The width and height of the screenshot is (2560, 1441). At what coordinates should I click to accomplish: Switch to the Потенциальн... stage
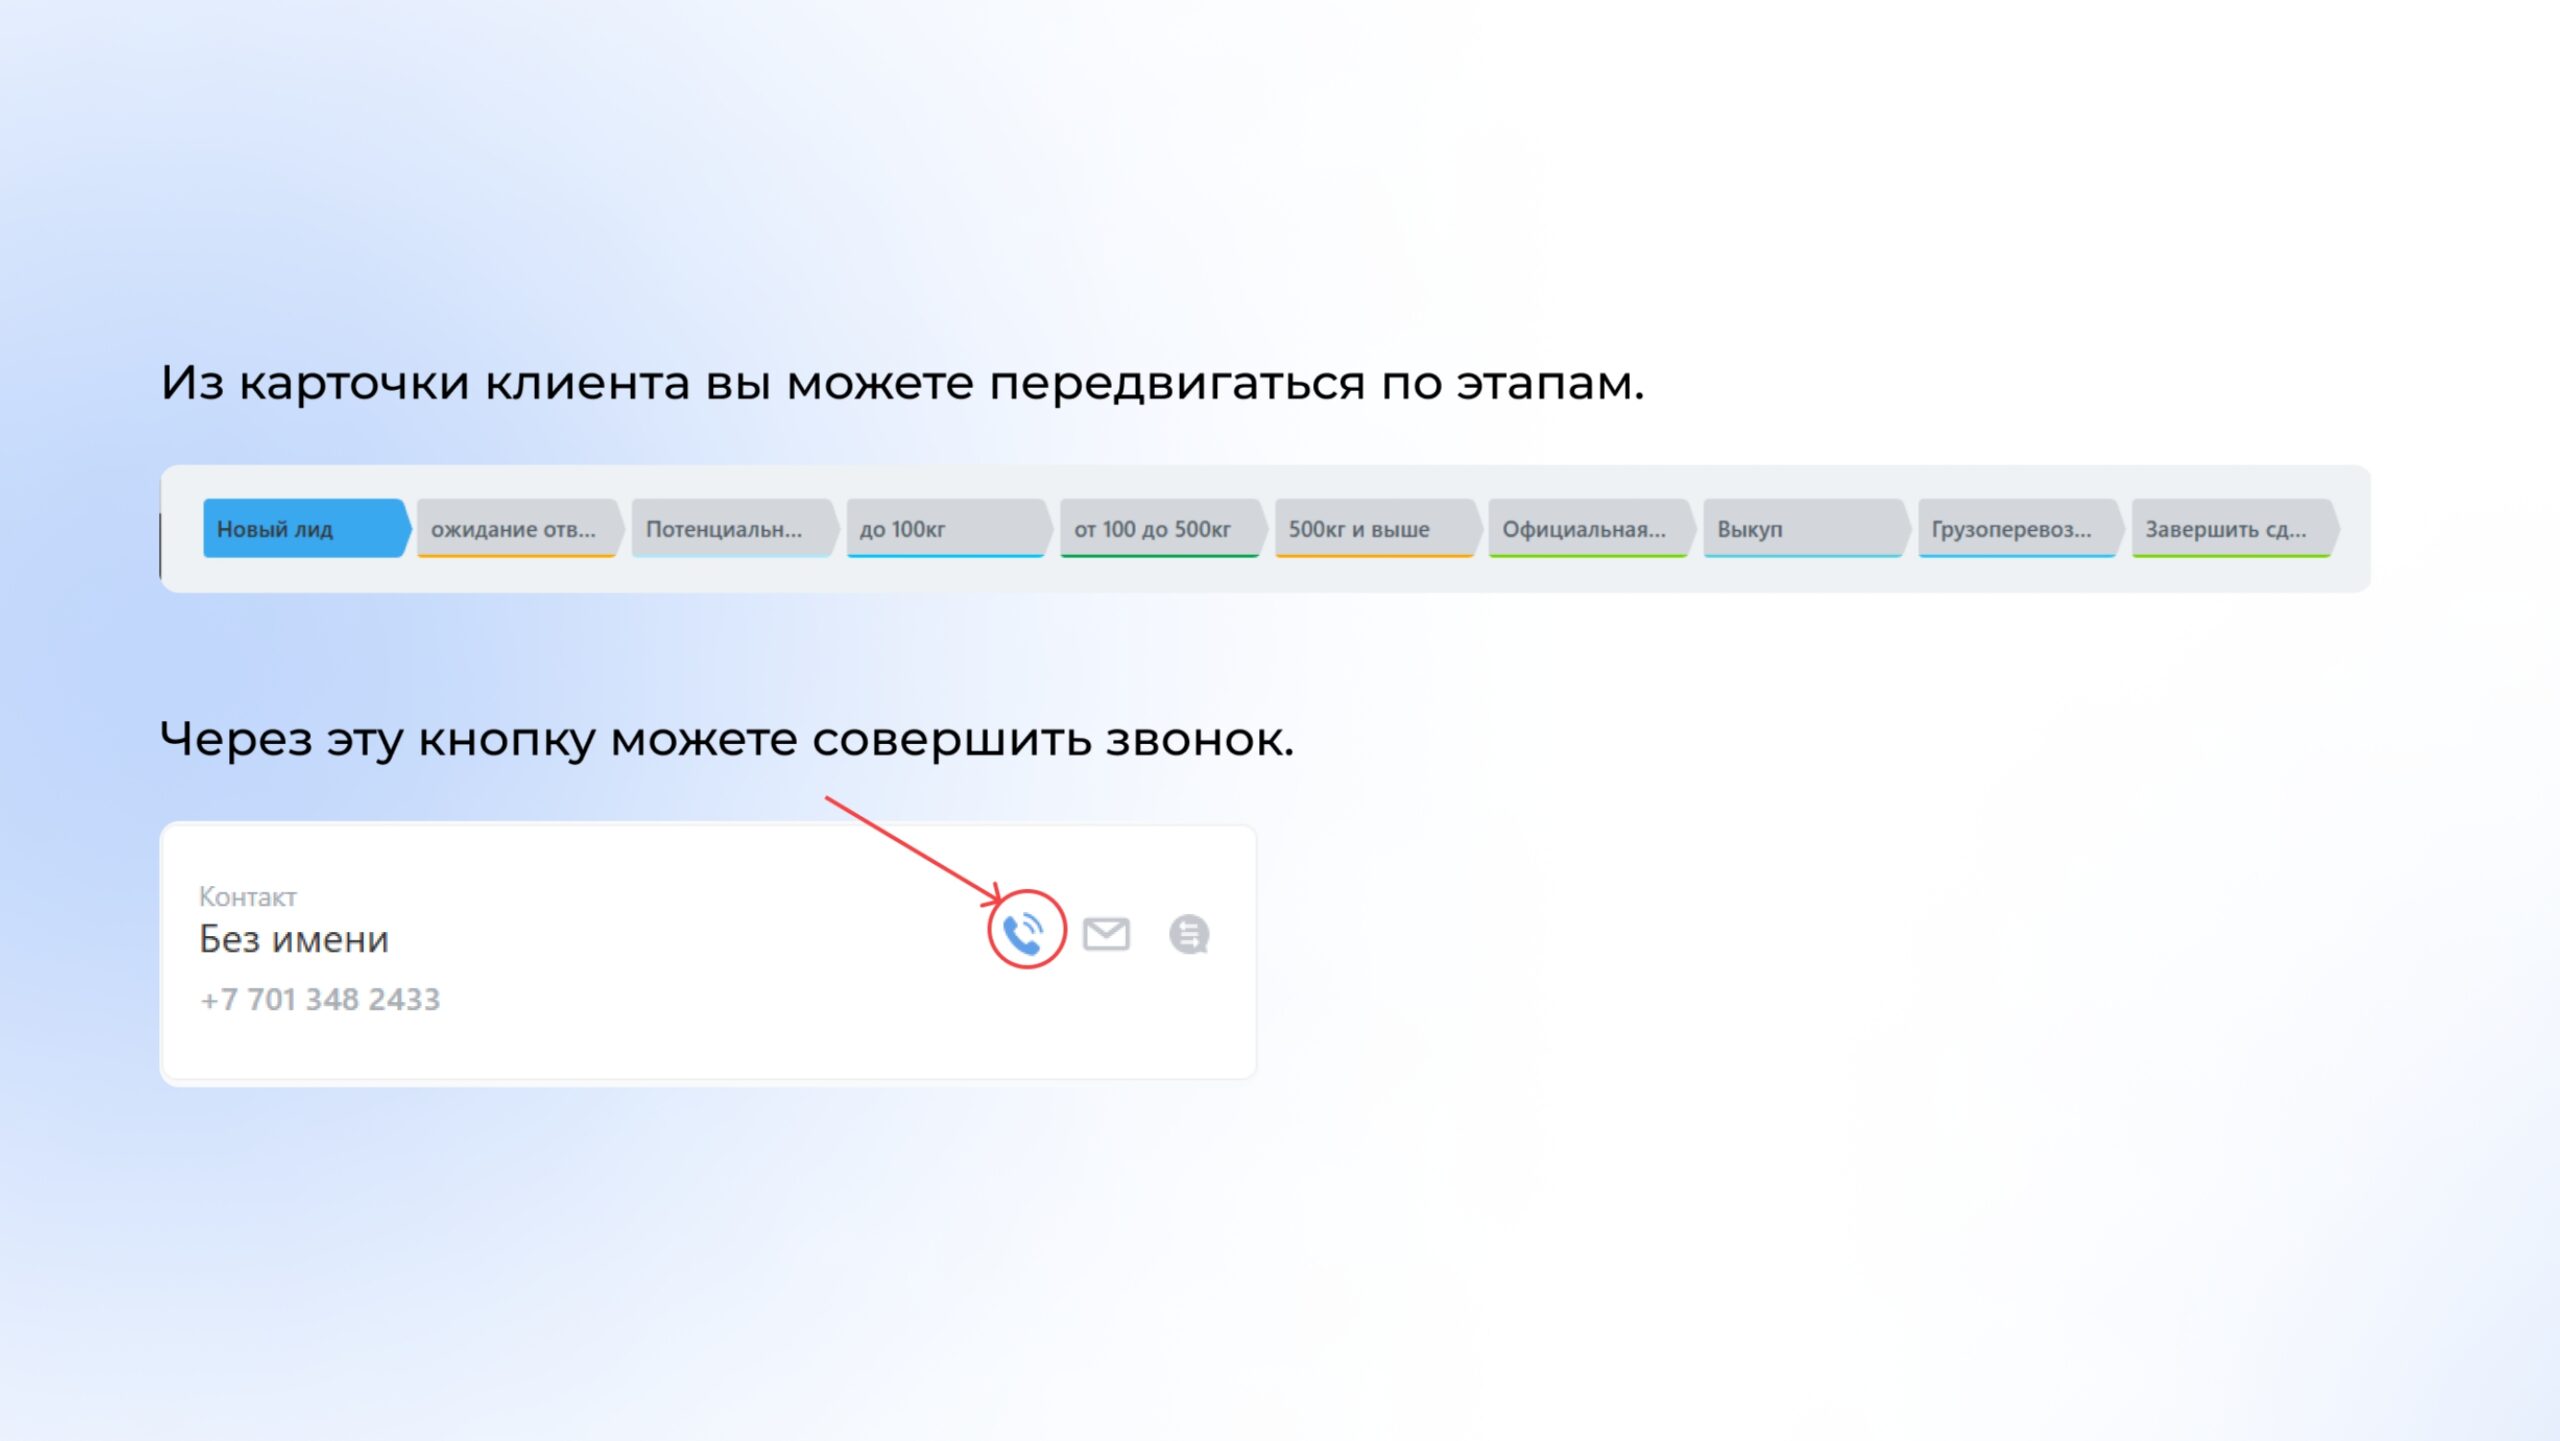735,529
